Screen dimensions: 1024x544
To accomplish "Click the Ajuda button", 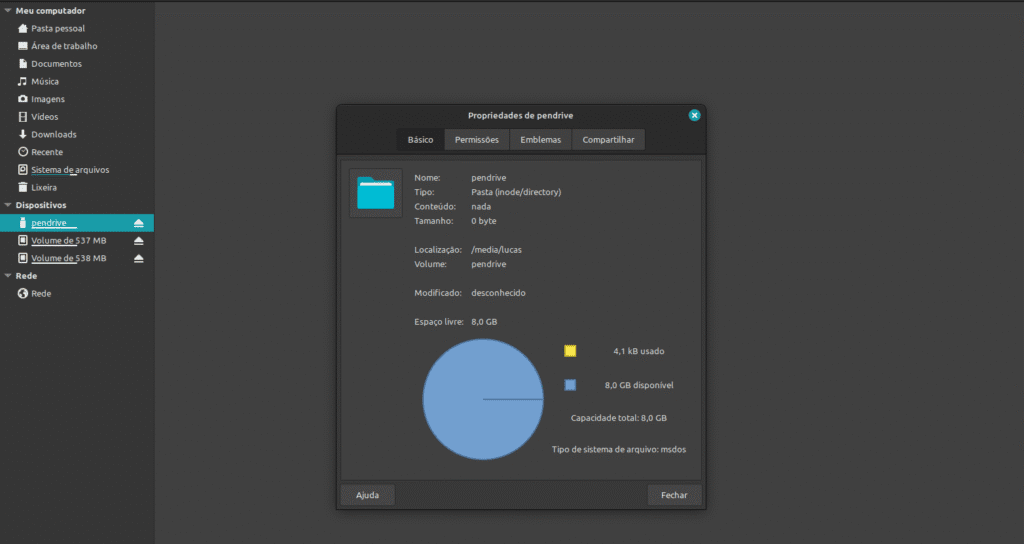I will click(367, 495).
